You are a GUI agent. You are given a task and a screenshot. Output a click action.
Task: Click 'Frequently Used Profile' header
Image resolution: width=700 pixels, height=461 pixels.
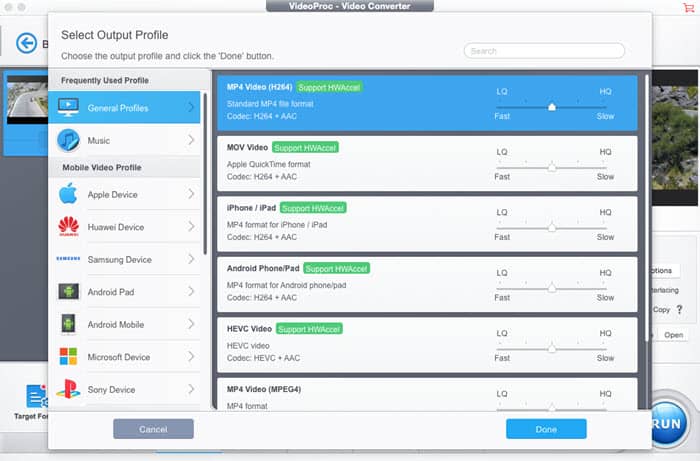point(105,80)
